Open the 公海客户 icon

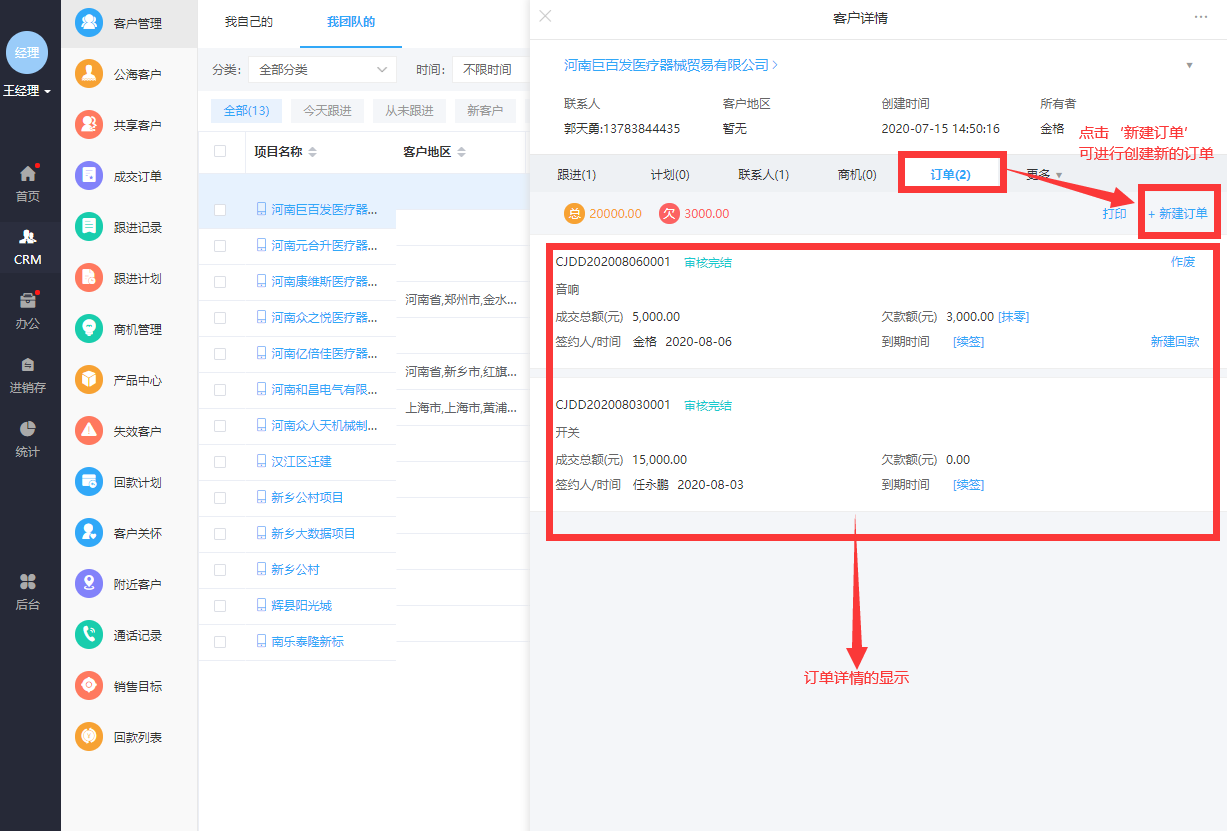pos(89,74)
